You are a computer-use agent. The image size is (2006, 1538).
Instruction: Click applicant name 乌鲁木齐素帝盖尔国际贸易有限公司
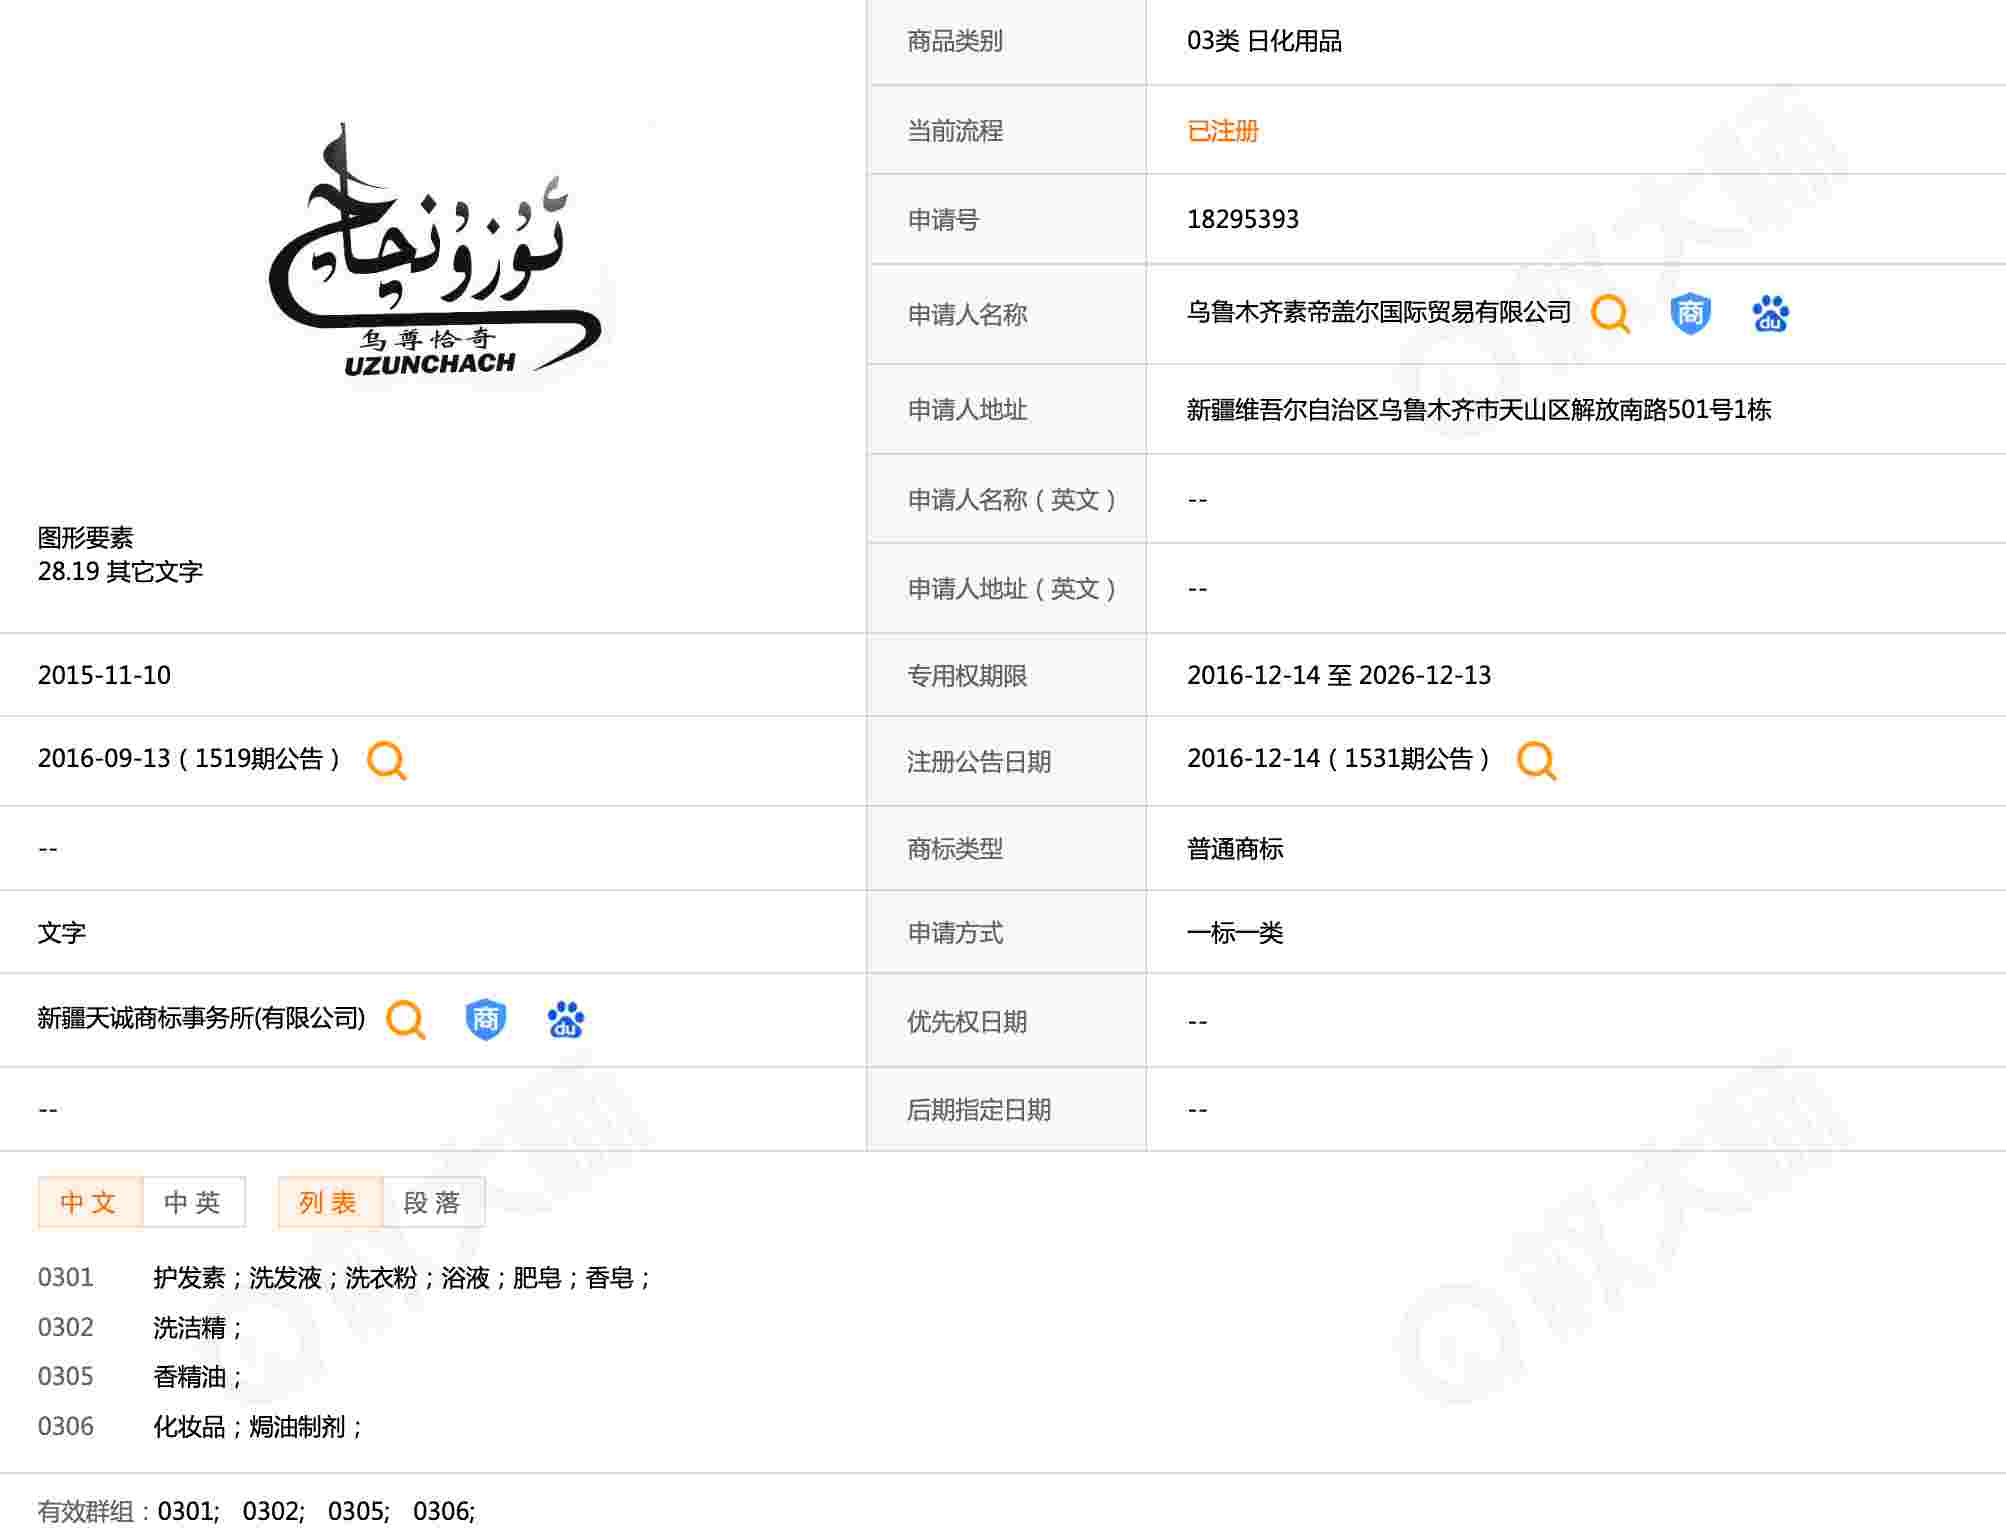[1378, 313]
